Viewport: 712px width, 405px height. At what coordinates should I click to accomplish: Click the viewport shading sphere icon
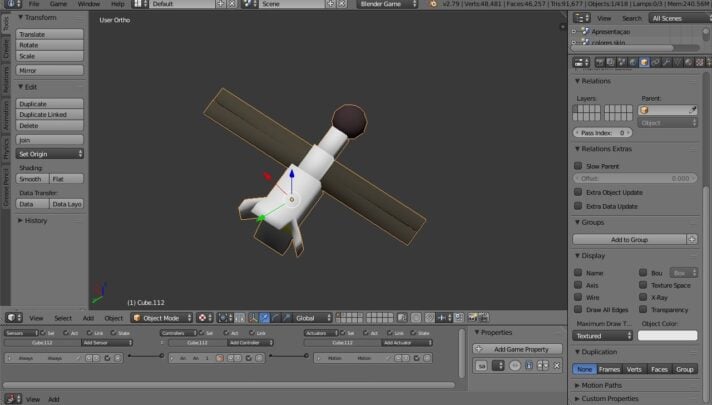coord(202,318)
